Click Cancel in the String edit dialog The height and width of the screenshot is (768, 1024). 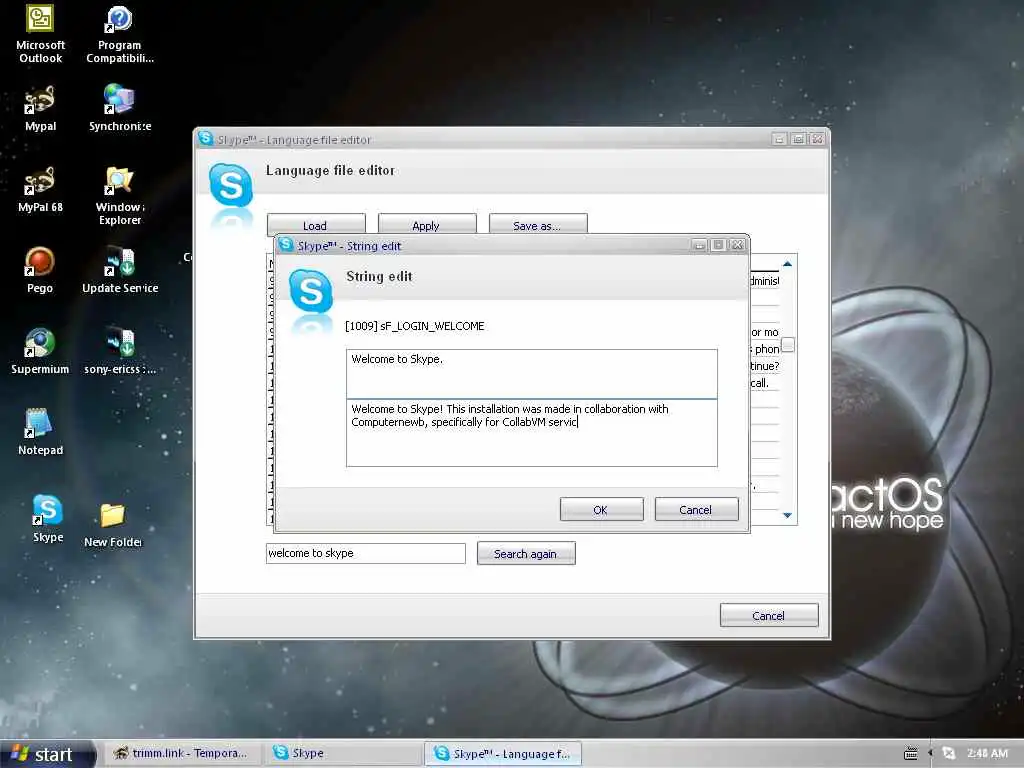coord(696,509)
